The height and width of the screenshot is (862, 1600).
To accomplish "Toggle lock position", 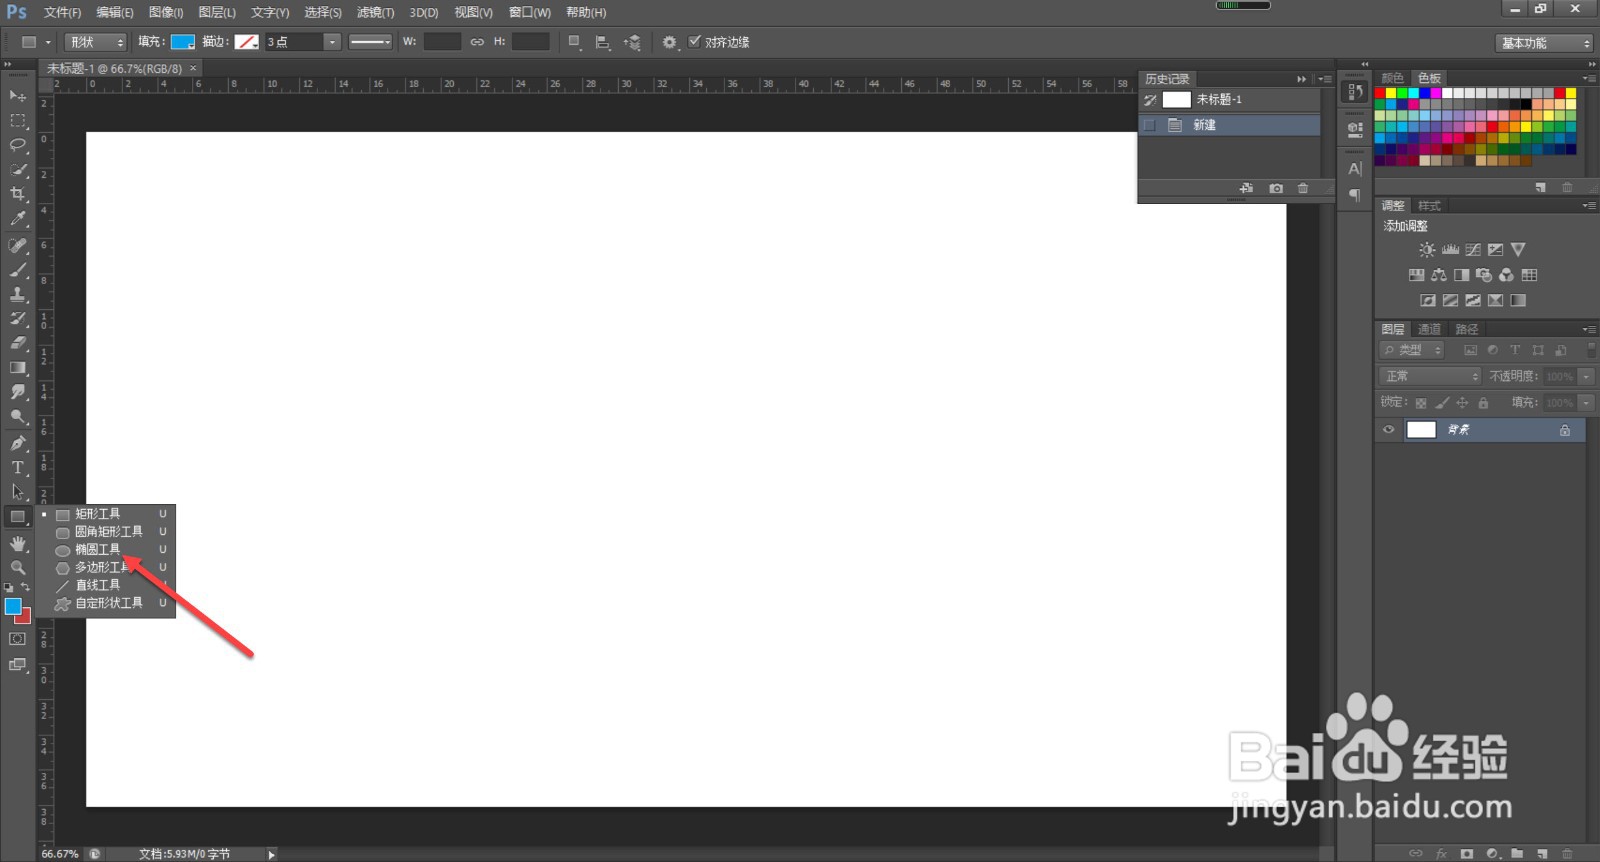I will point(1462,403).
